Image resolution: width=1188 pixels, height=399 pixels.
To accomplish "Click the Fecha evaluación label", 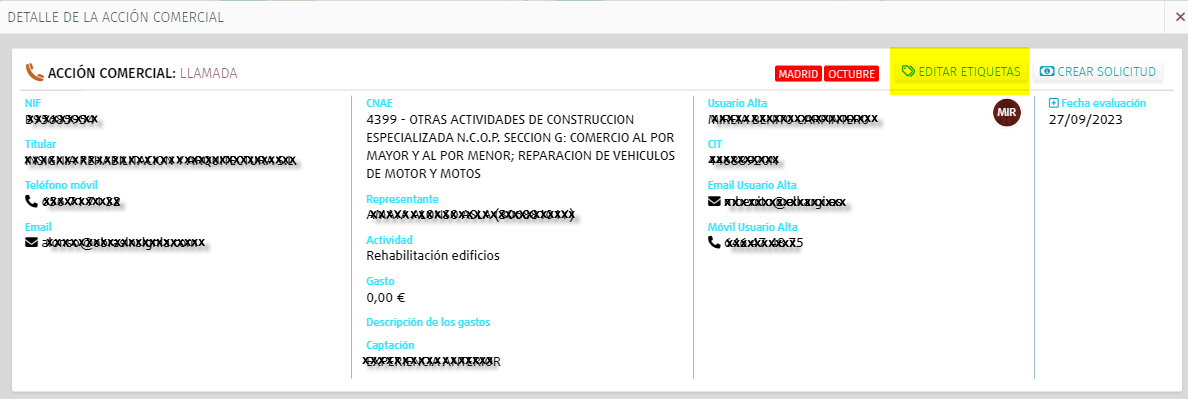I will (x=1103, y=103).
